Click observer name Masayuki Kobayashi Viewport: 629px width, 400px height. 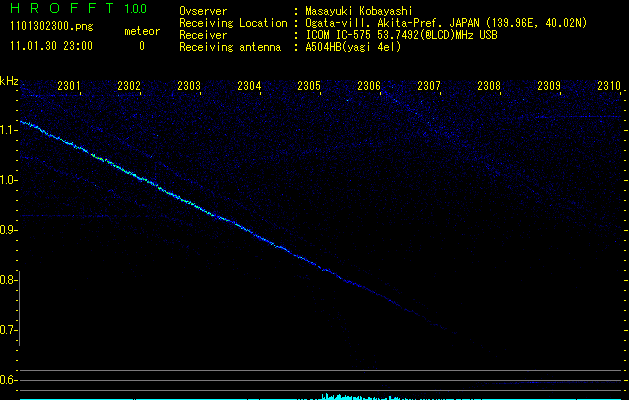[x=359, y=11]
